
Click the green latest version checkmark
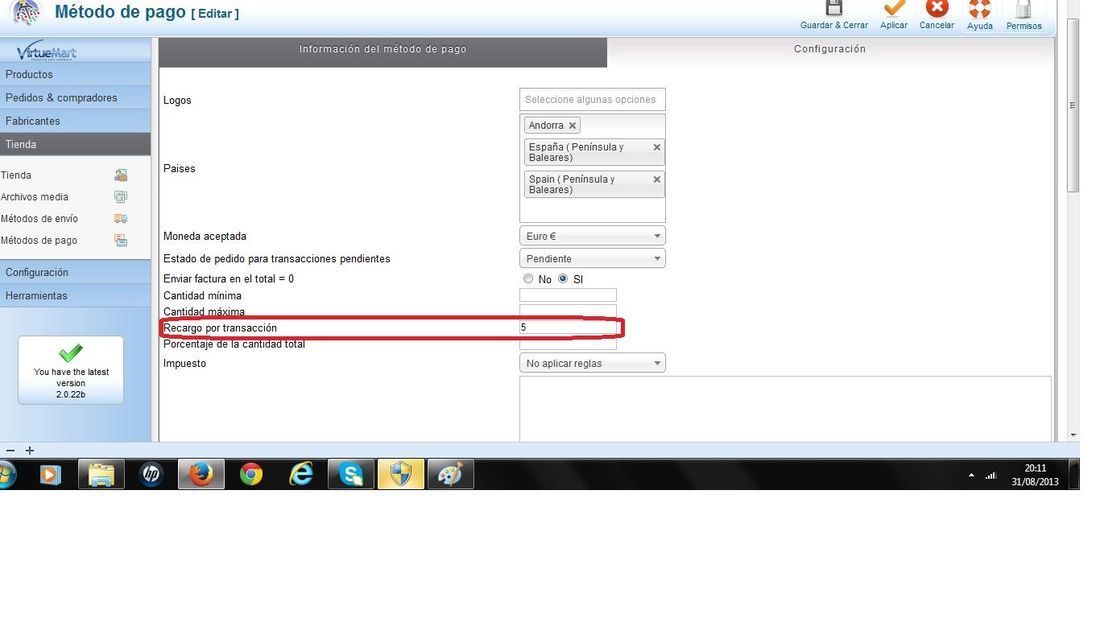point(70,352)
